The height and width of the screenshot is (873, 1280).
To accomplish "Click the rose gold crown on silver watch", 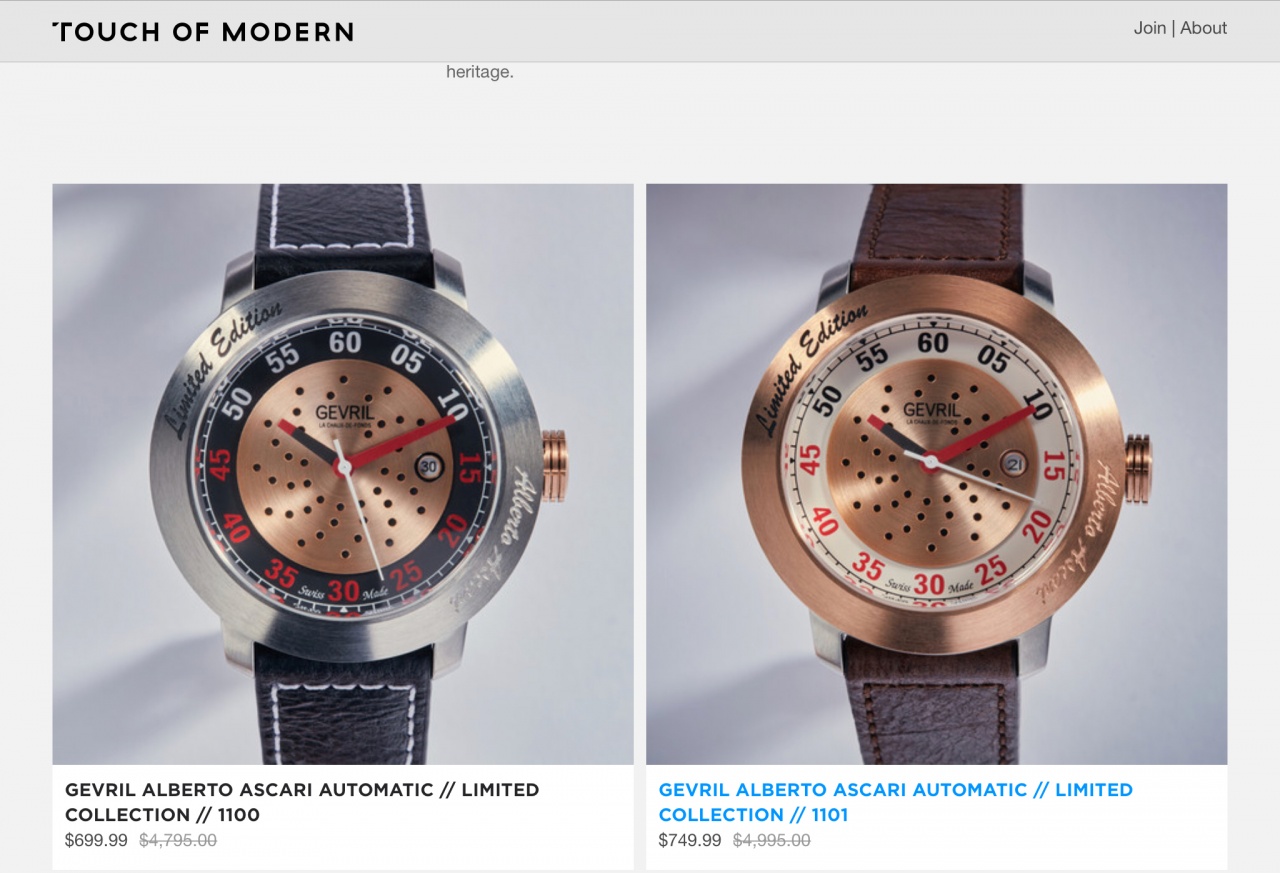I will click(x=555, y=465).
